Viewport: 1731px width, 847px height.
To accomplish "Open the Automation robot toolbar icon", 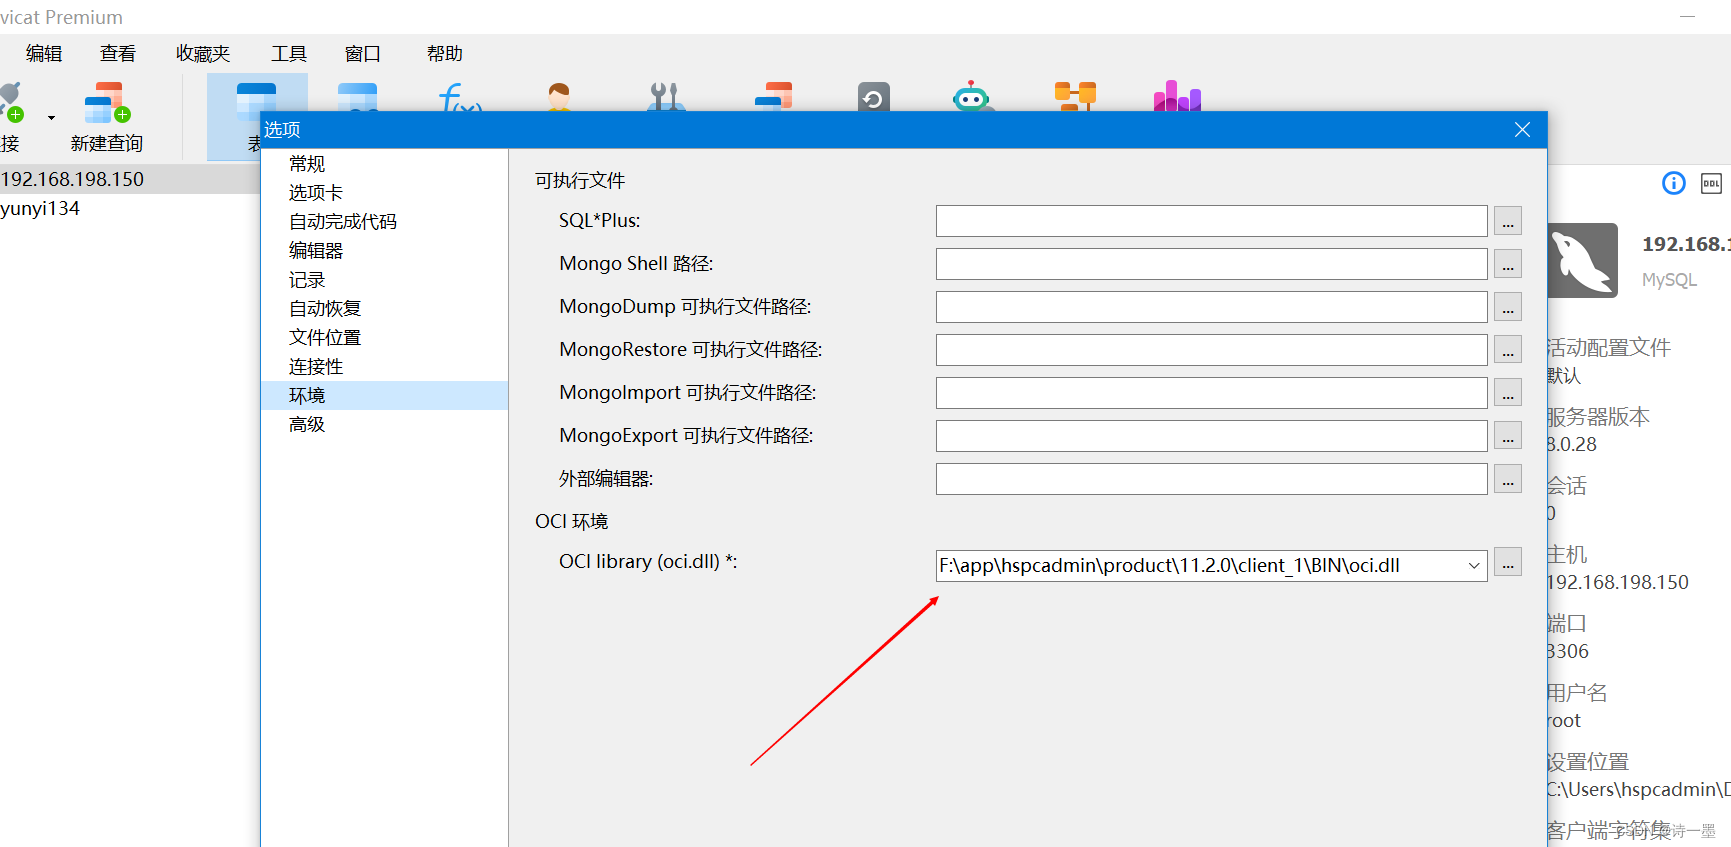I will click(971, 97).
